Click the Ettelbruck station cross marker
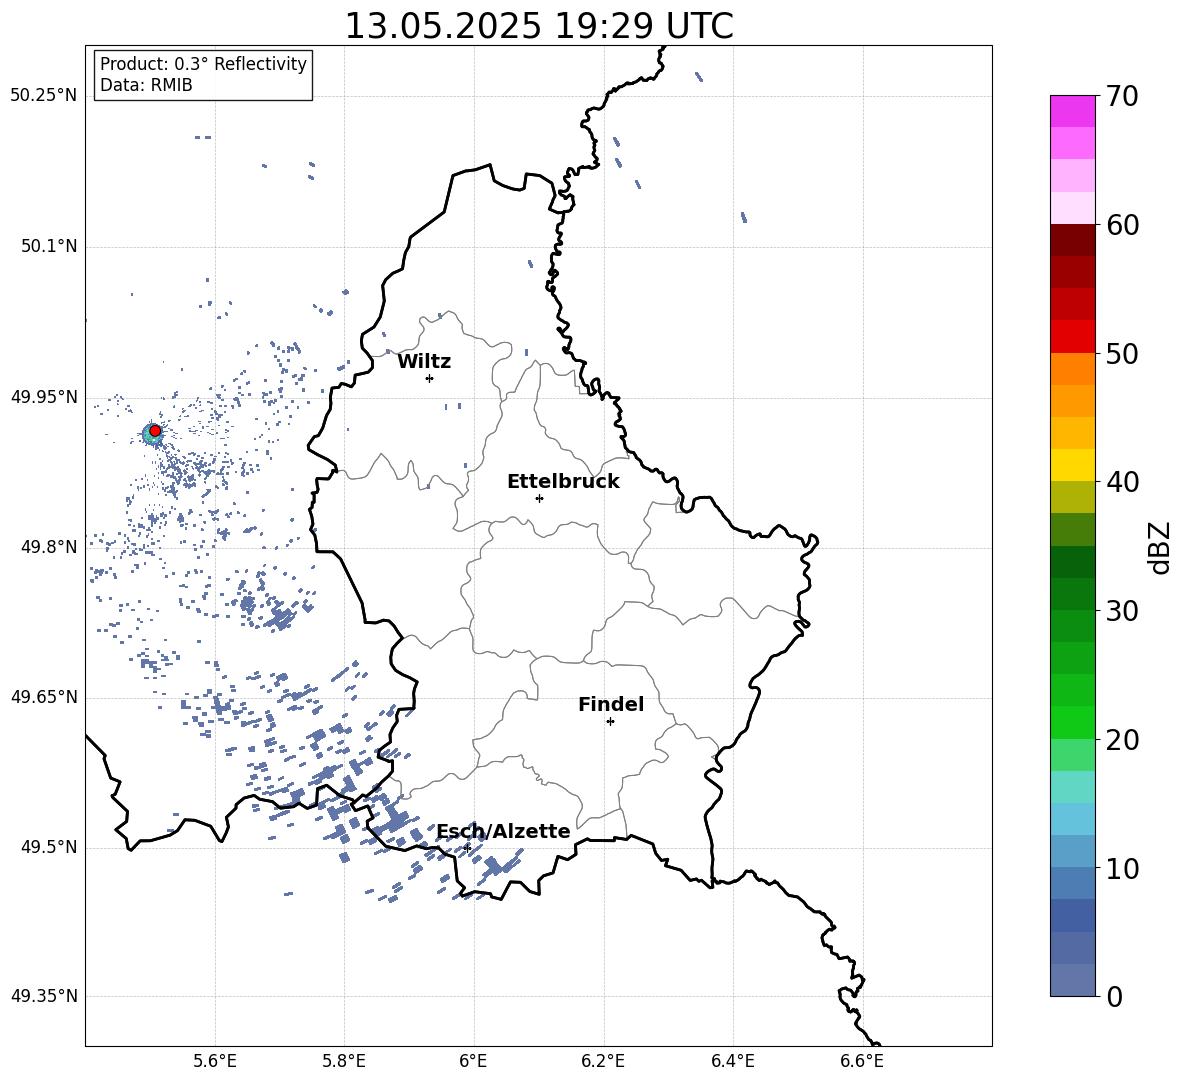The width and height of the screenshot is (1184, 1081). [x=539, y=498]
